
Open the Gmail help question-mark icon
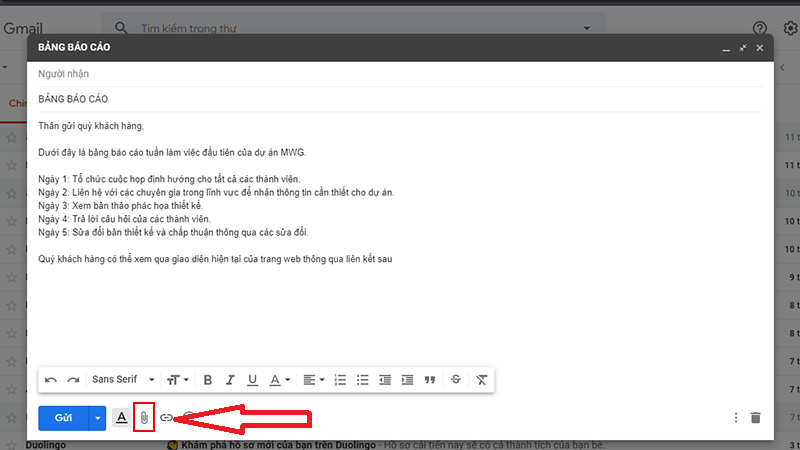point(760,28)
